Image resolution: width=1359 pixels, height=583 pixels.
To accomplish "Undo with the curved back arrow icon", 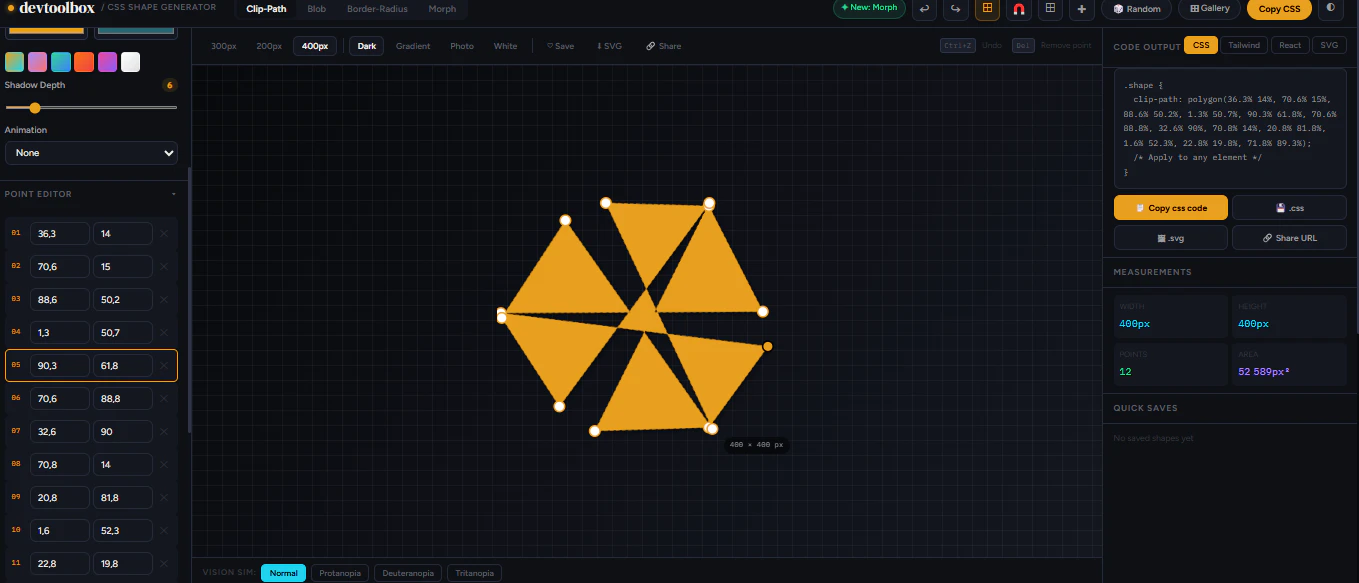I will coord(925,9).
